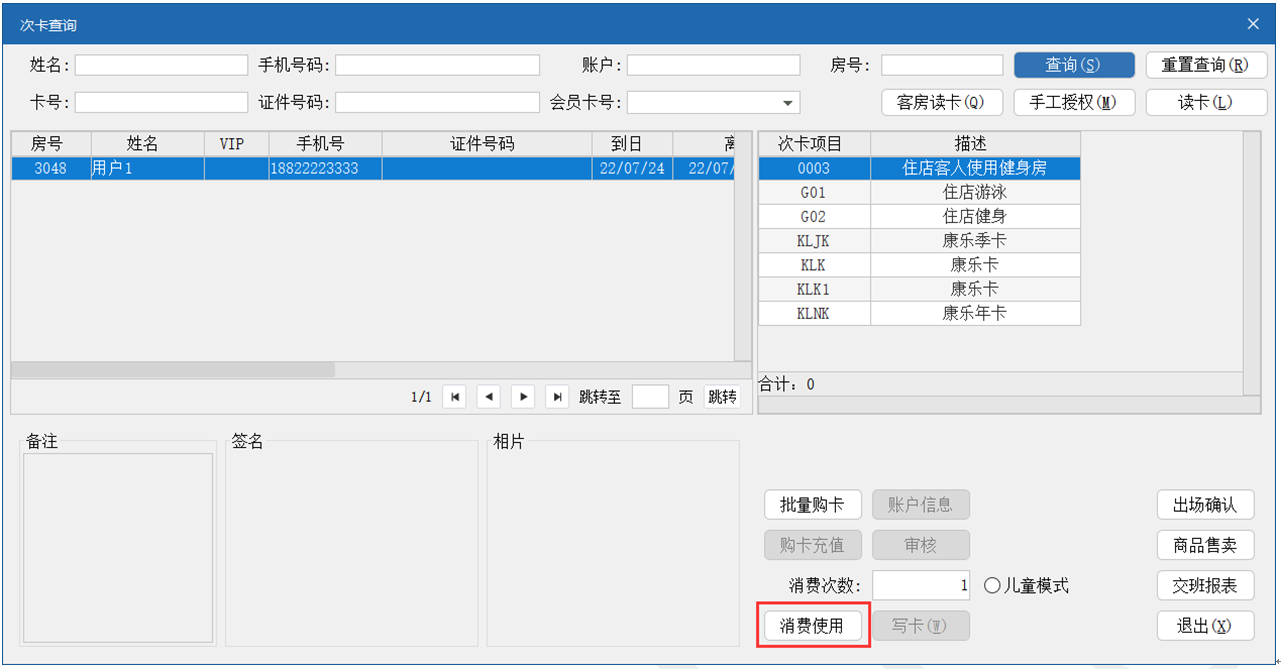Screen dimensions: 1281x669
Task: Click the 手机号码 input field
Action: 437,65
